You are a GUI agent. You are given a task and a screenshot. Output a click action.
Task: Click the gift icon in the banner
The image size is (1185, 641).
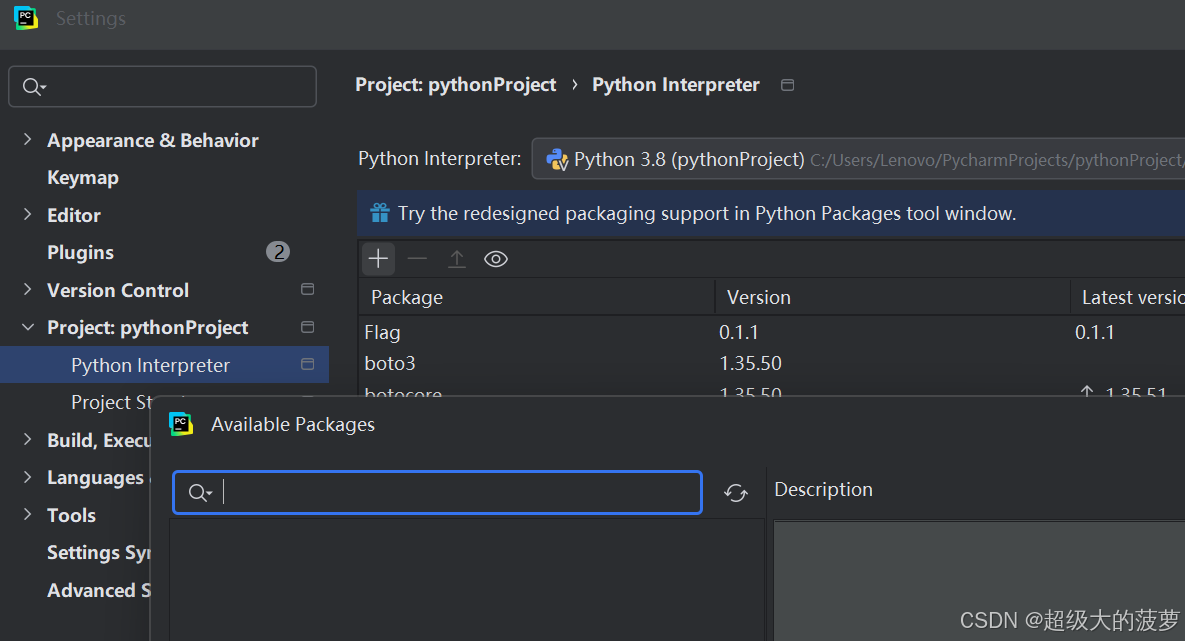point(380,213)
